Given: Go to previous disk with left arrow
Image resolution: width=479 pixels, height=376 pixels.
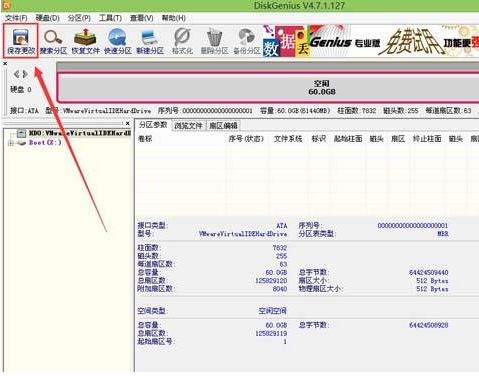Looking at the screenshot, I should [16, 74].
